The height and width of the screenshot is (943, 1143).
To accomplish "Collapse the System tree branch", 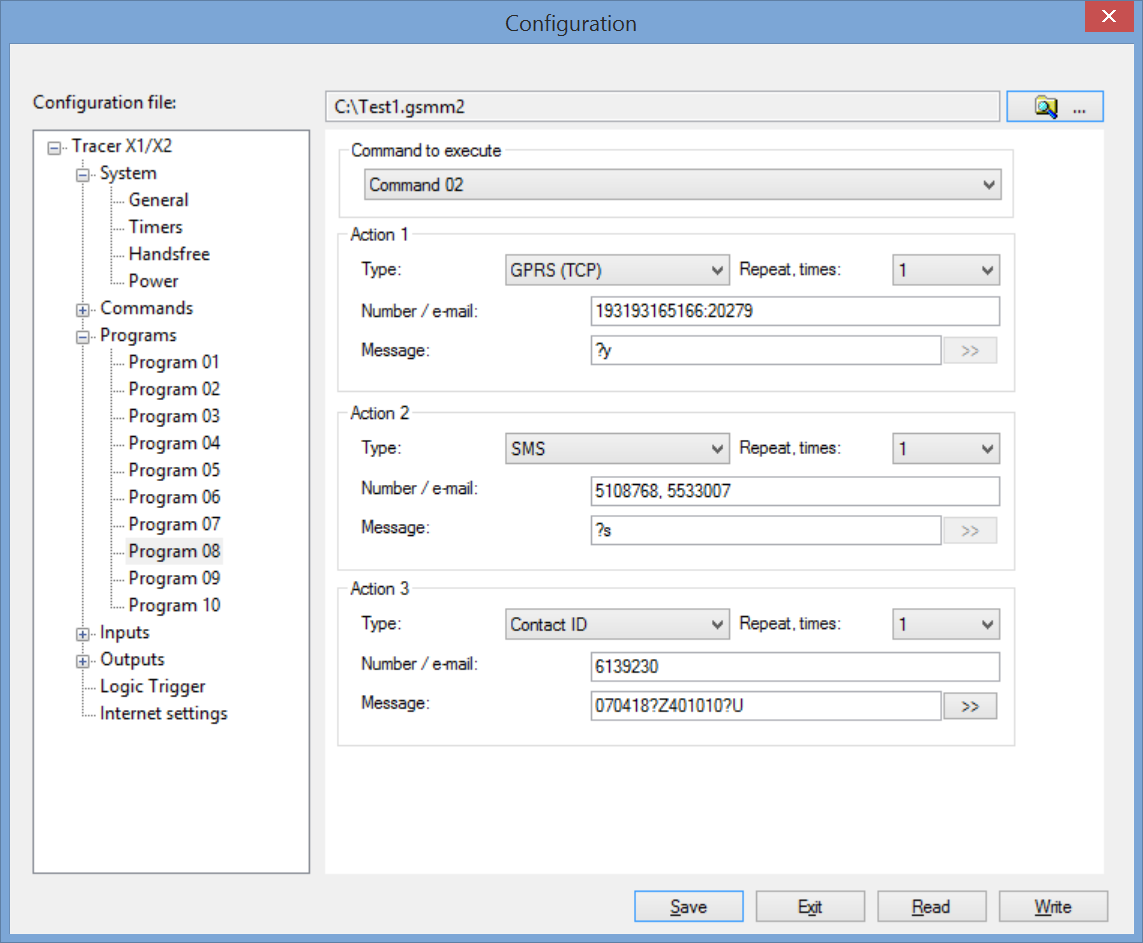I will point(82,175).
